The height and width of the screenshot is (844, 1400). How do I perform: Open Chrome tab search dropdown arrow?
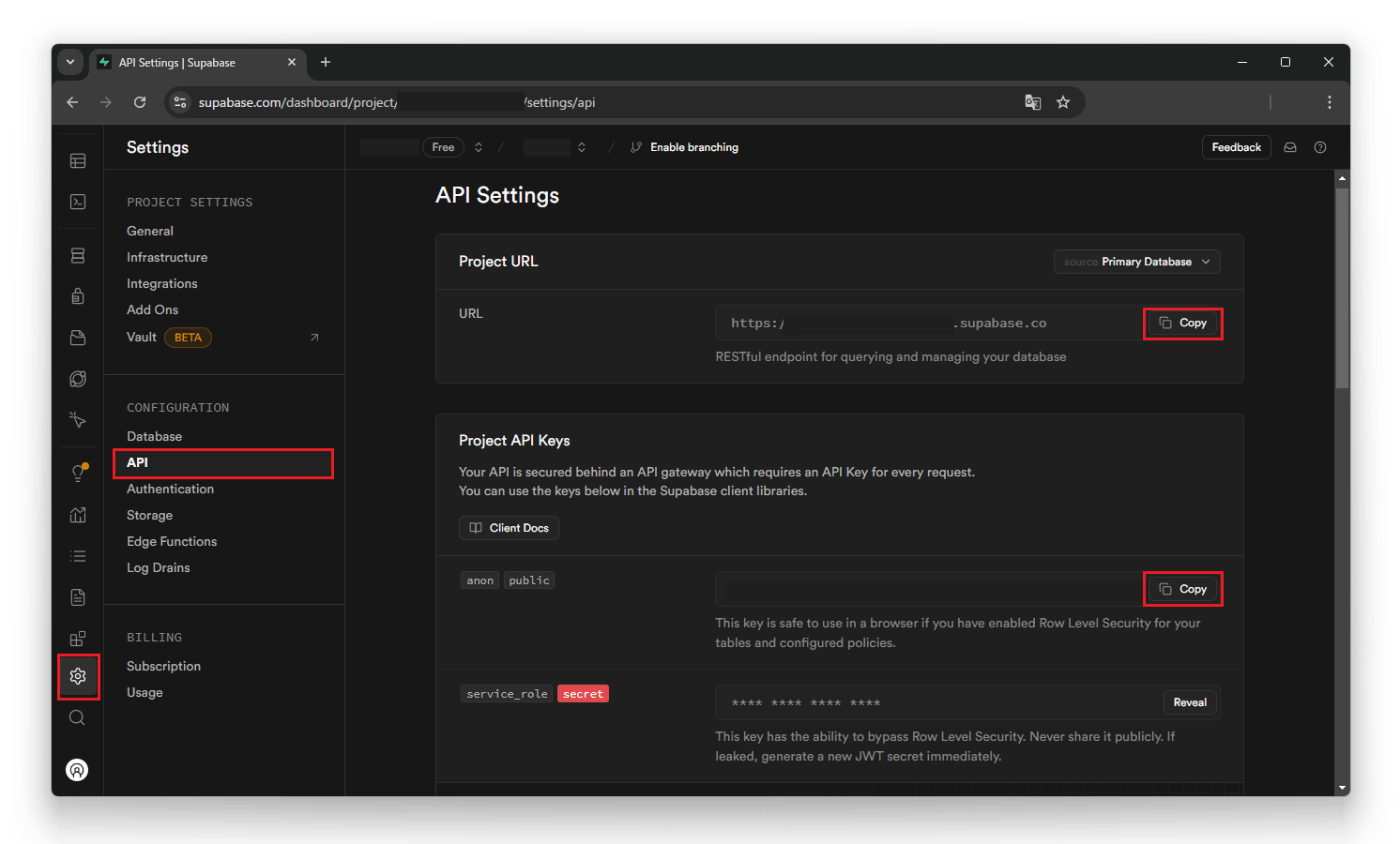coord(69,62)
